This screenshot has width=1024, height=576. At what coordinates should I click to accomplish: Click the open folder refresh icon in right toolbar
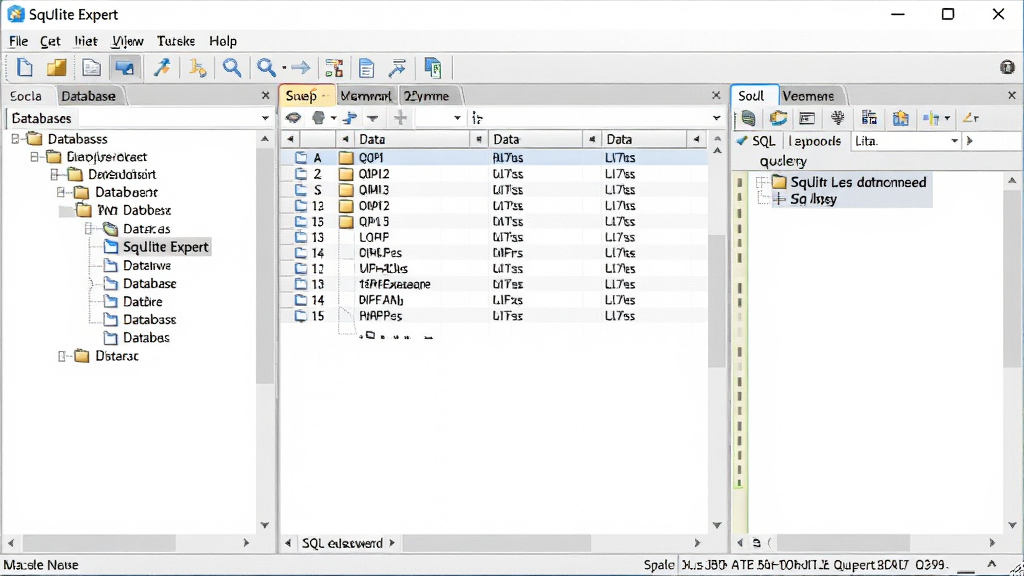[x=778, y=118]
